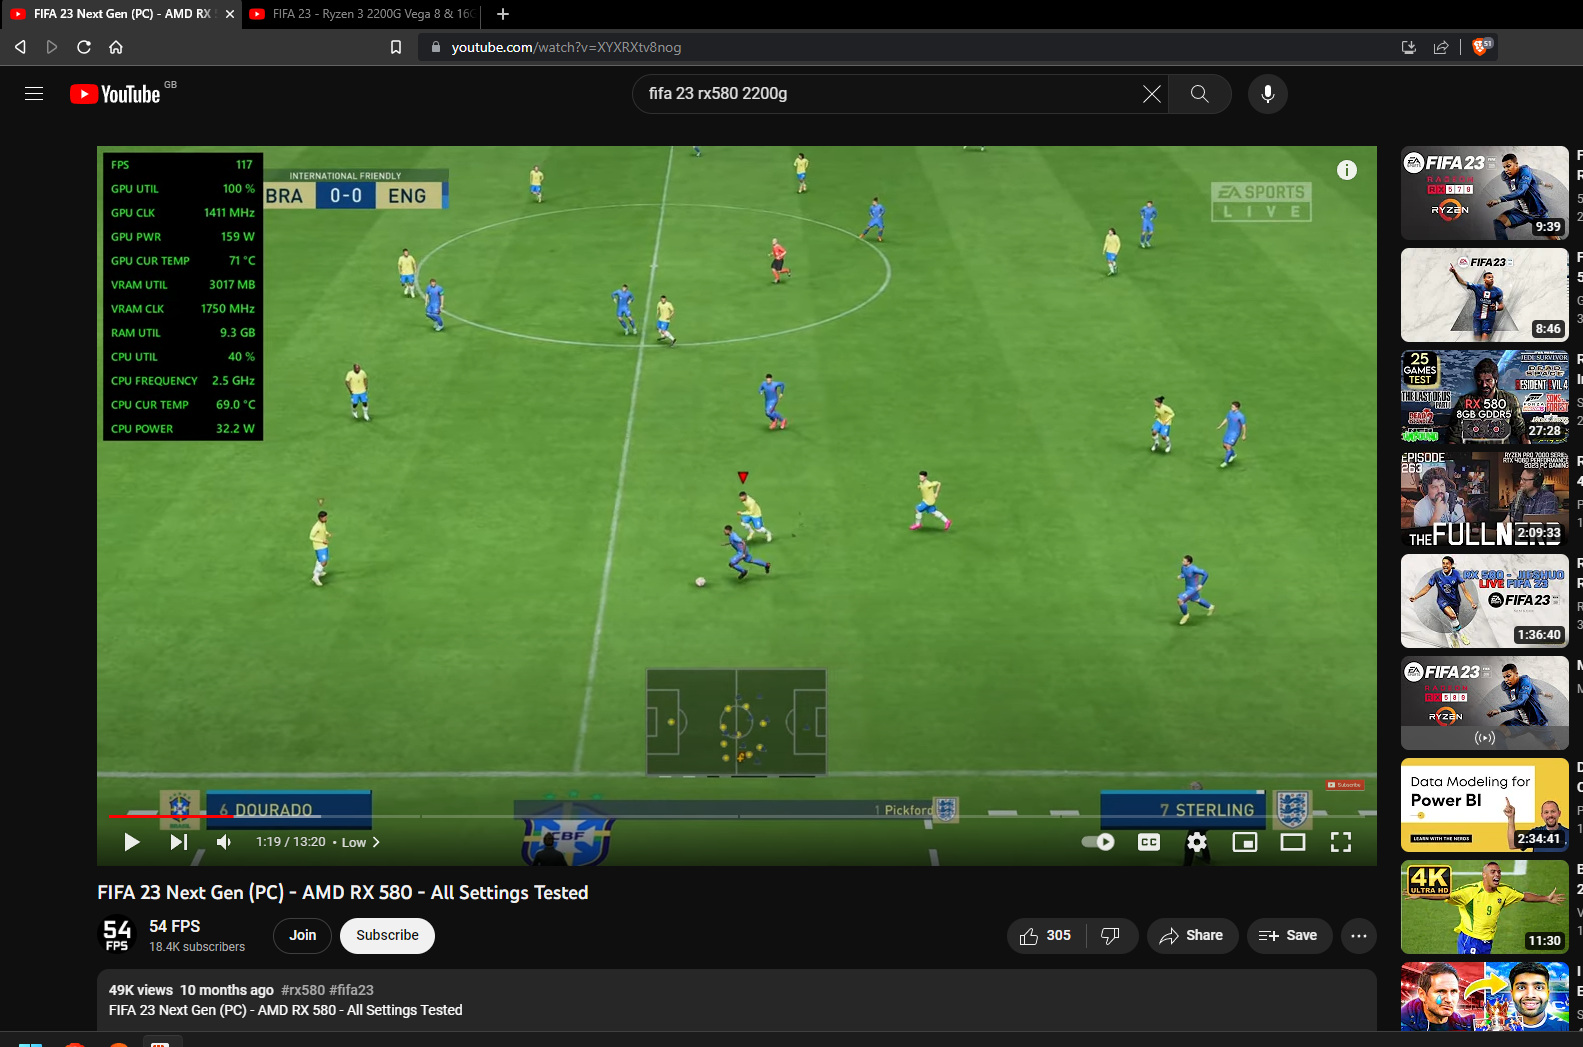Switch to miniplayer mode

tap(1245, 842)
